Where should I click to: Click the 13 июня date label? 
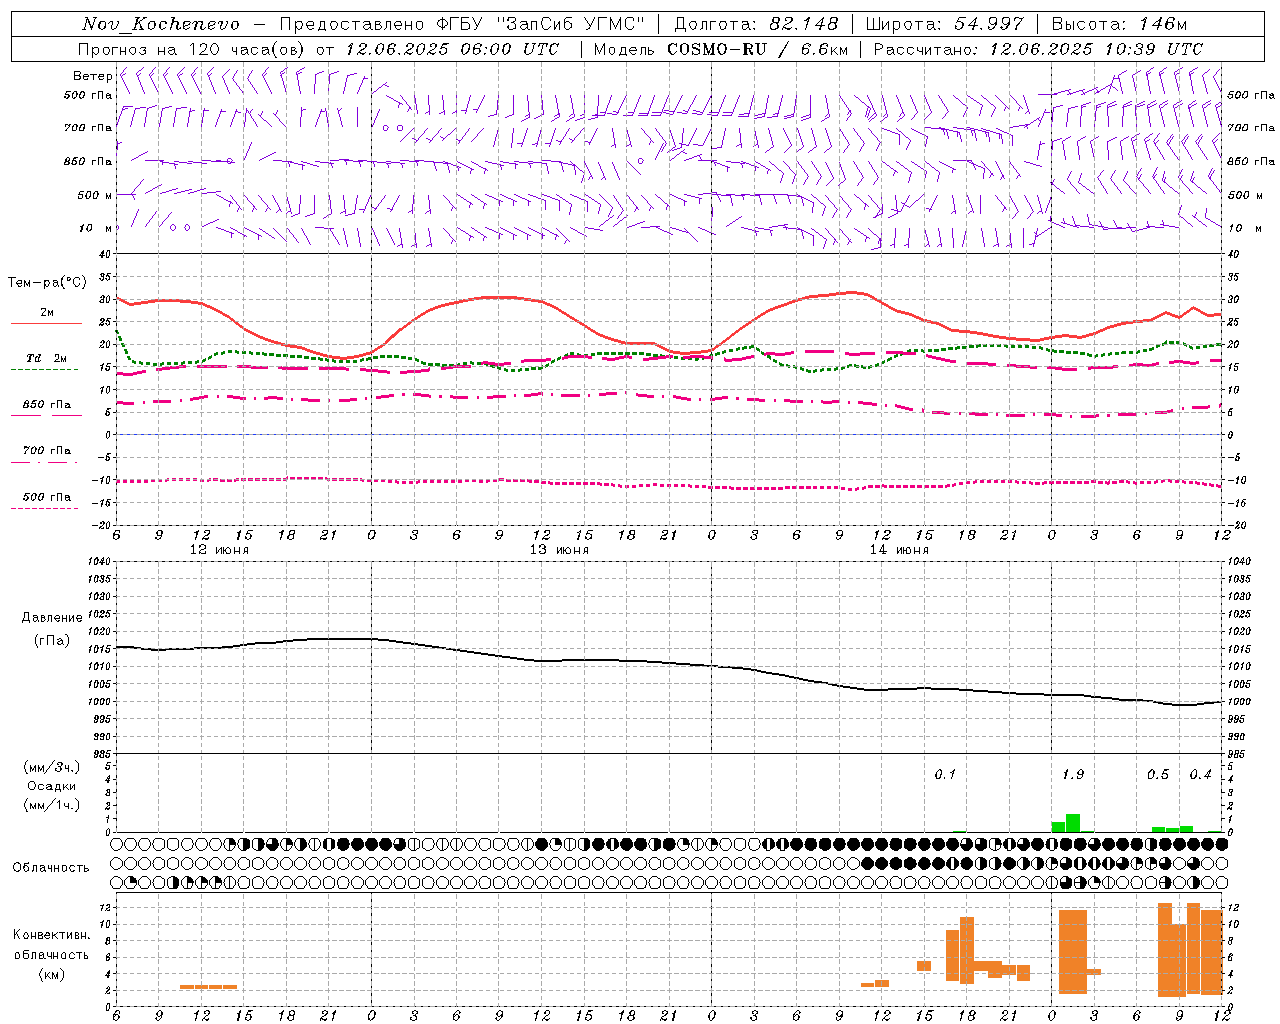(x=559, y=550)
